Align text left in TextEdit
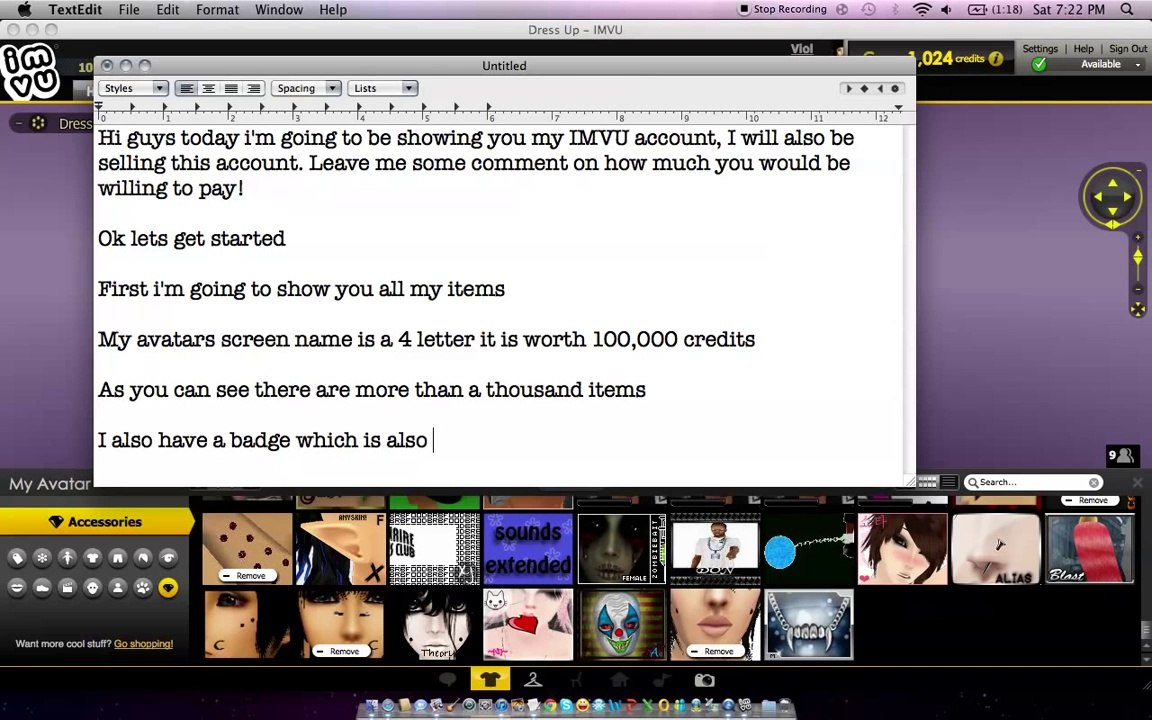Image resolution: width=1152 pixels, height=720 pixels. click(x=187, y=88)
